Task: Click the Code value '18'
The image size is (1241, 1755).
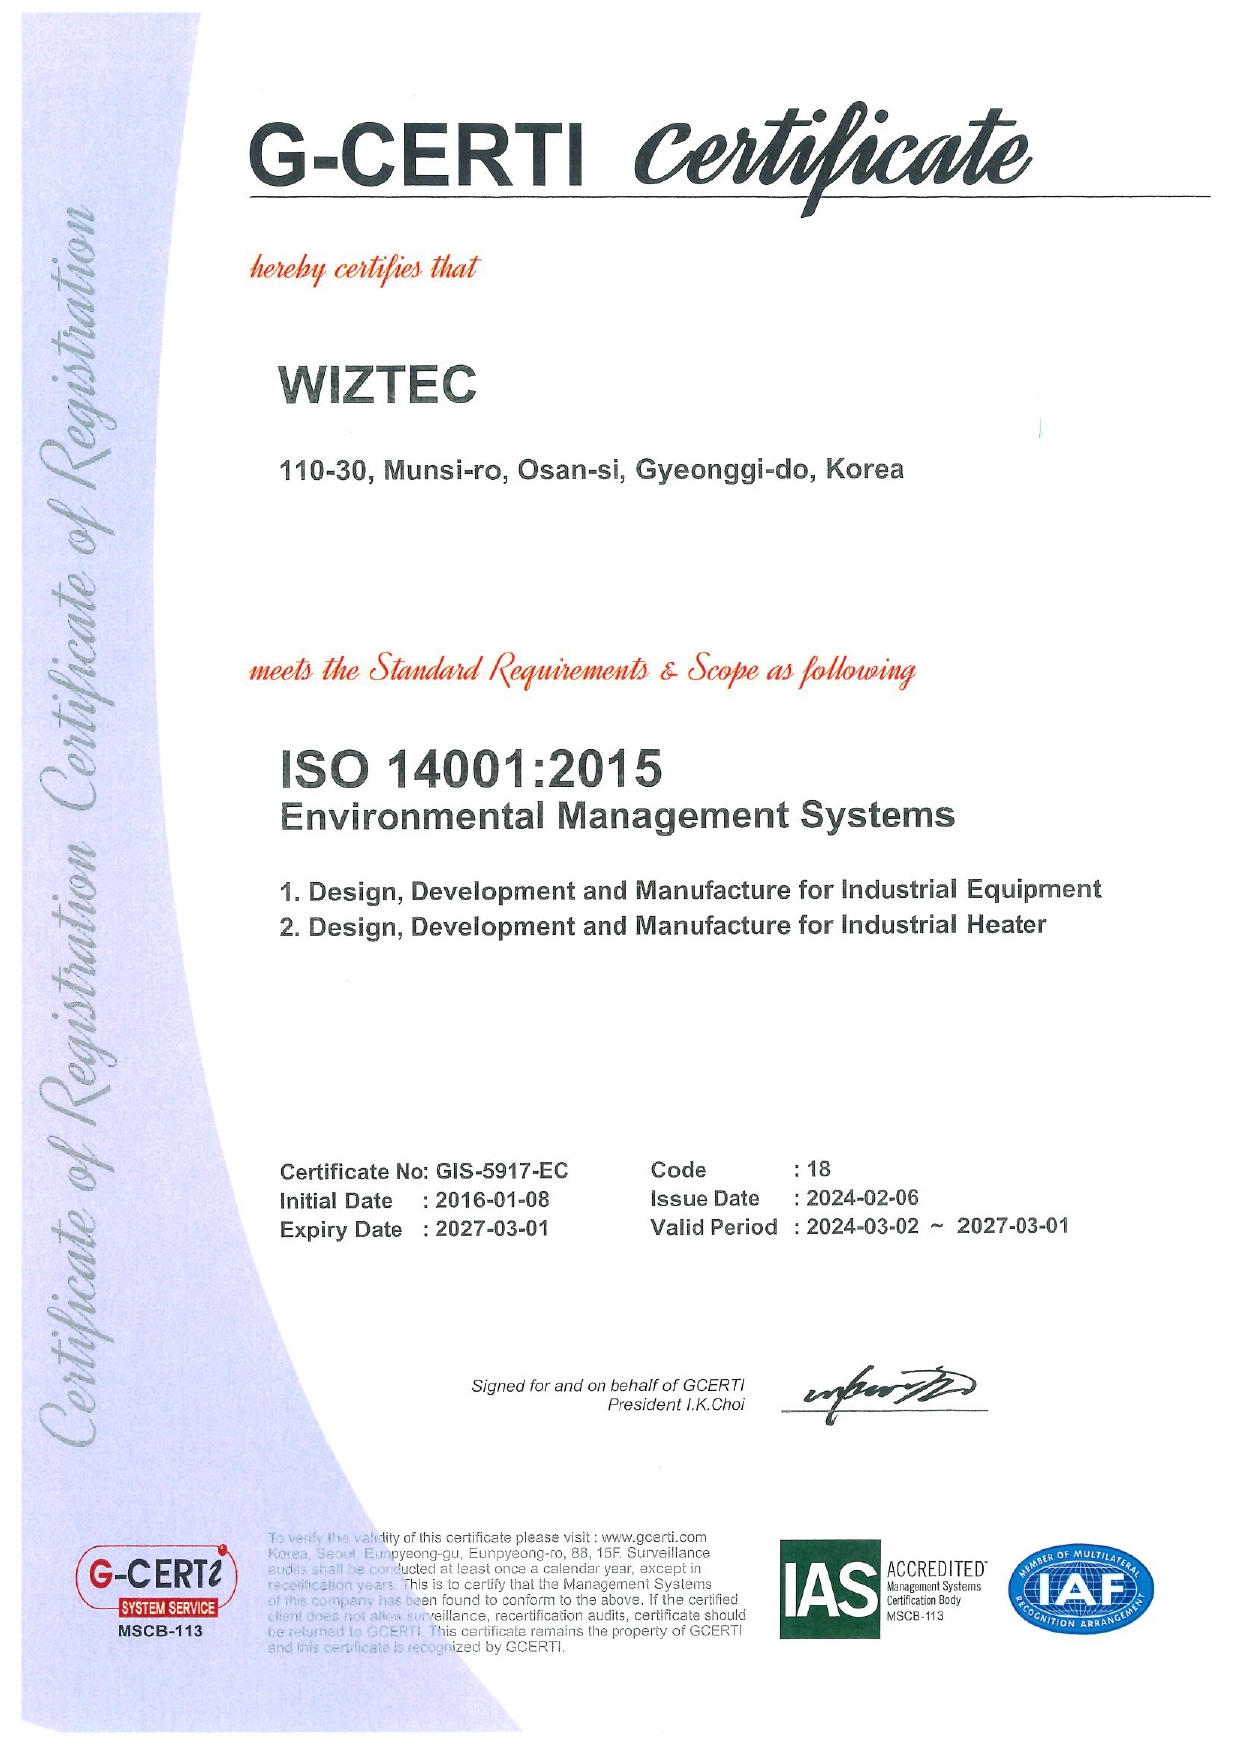Action: point(818,1169)
